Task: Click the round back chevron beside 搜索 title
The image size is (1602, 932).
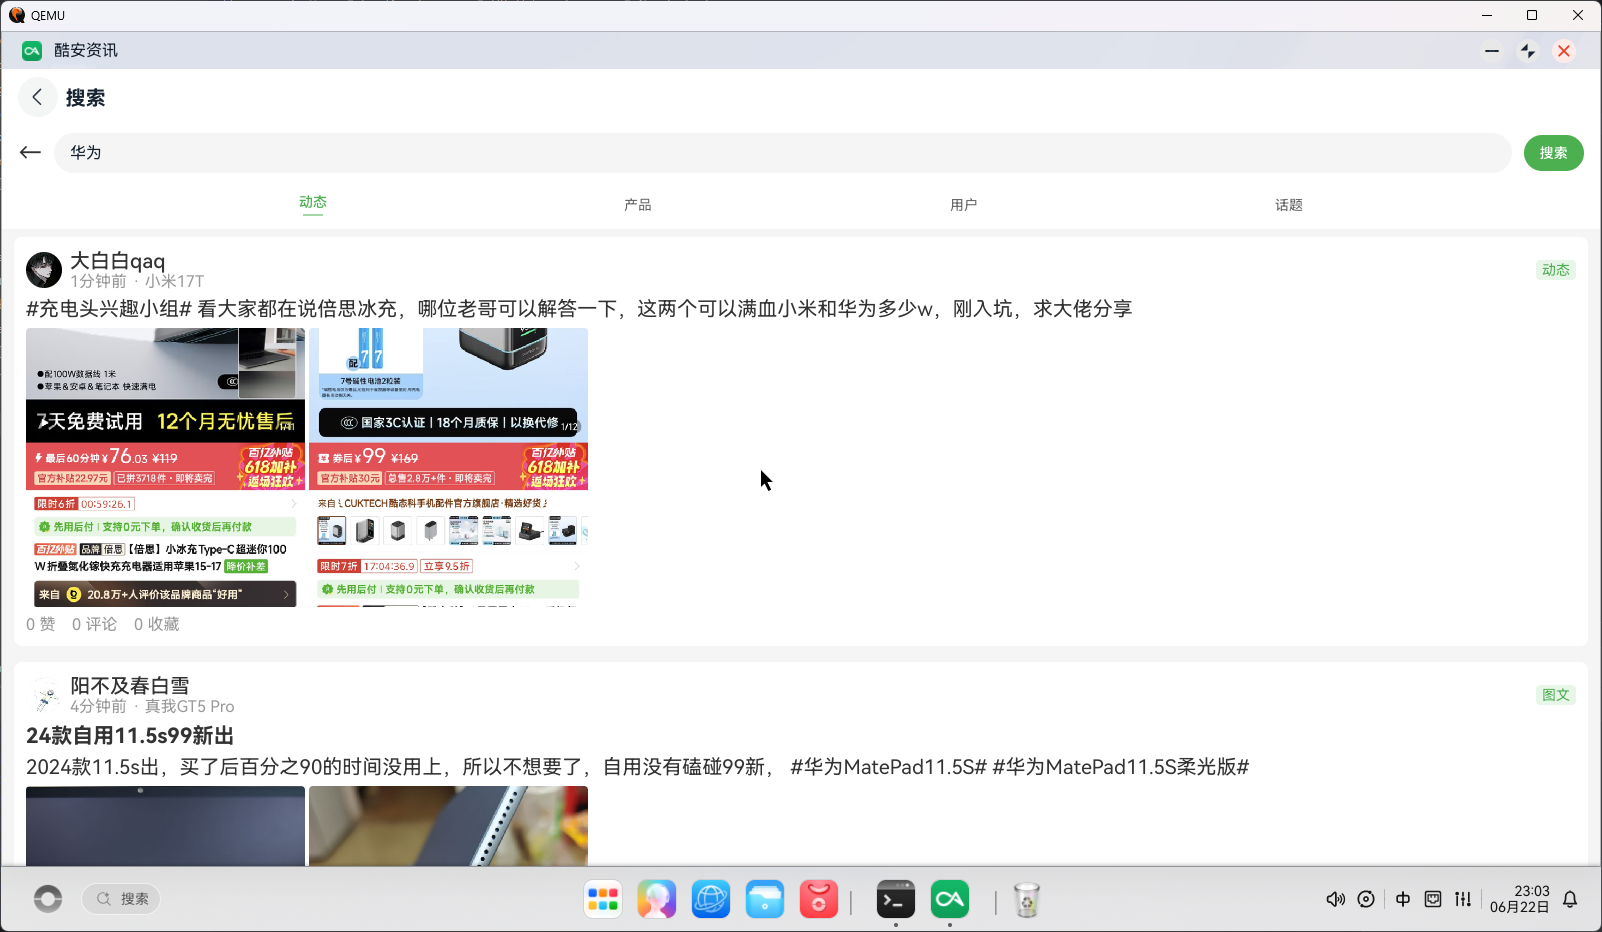Action: coord(37,97)
